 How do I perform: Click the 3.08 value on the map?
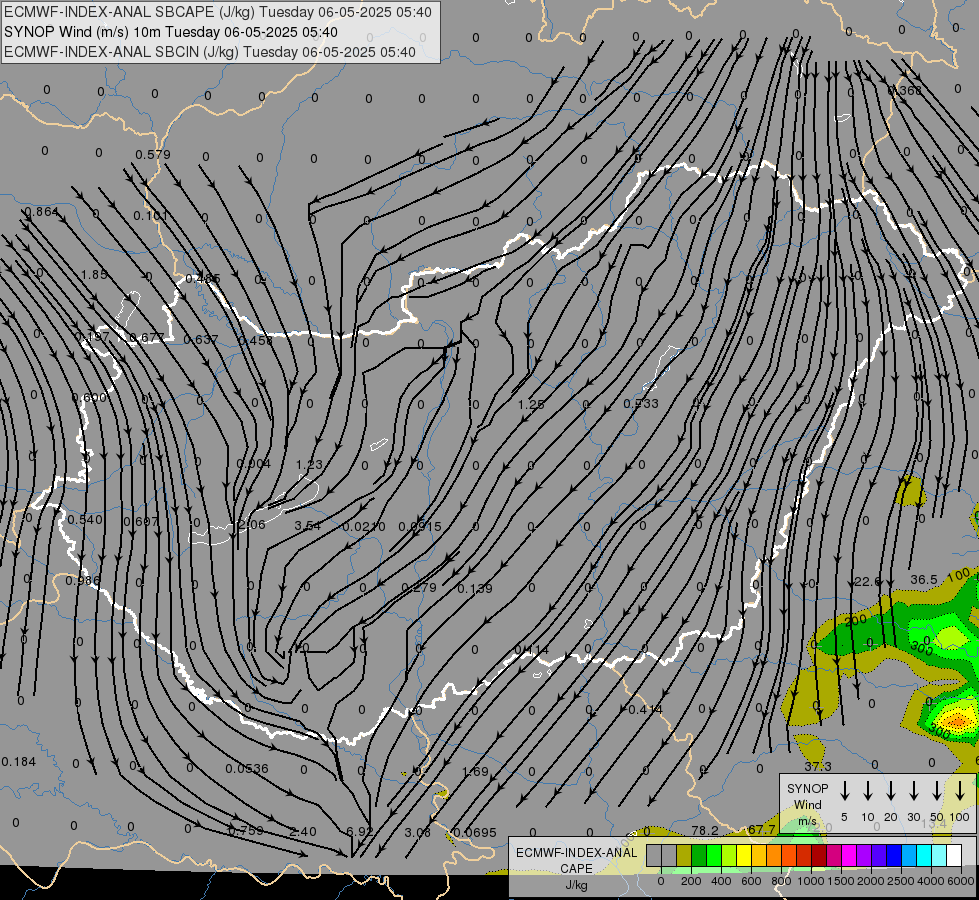(x=417, y=832)
